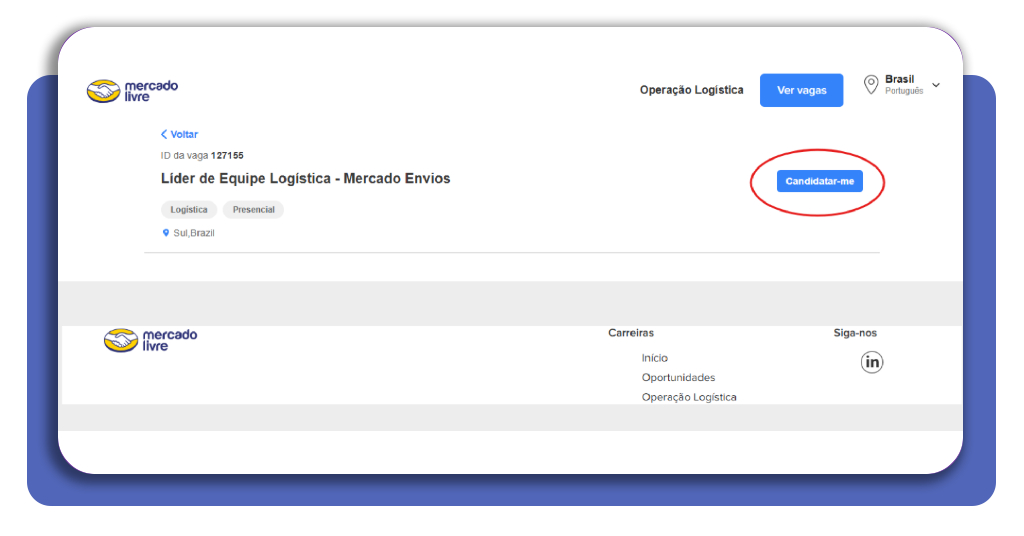Viewport: 1024px width, 536px height.
Task: Click the location pin icon beside Brasil
Action: pos(871,85)
